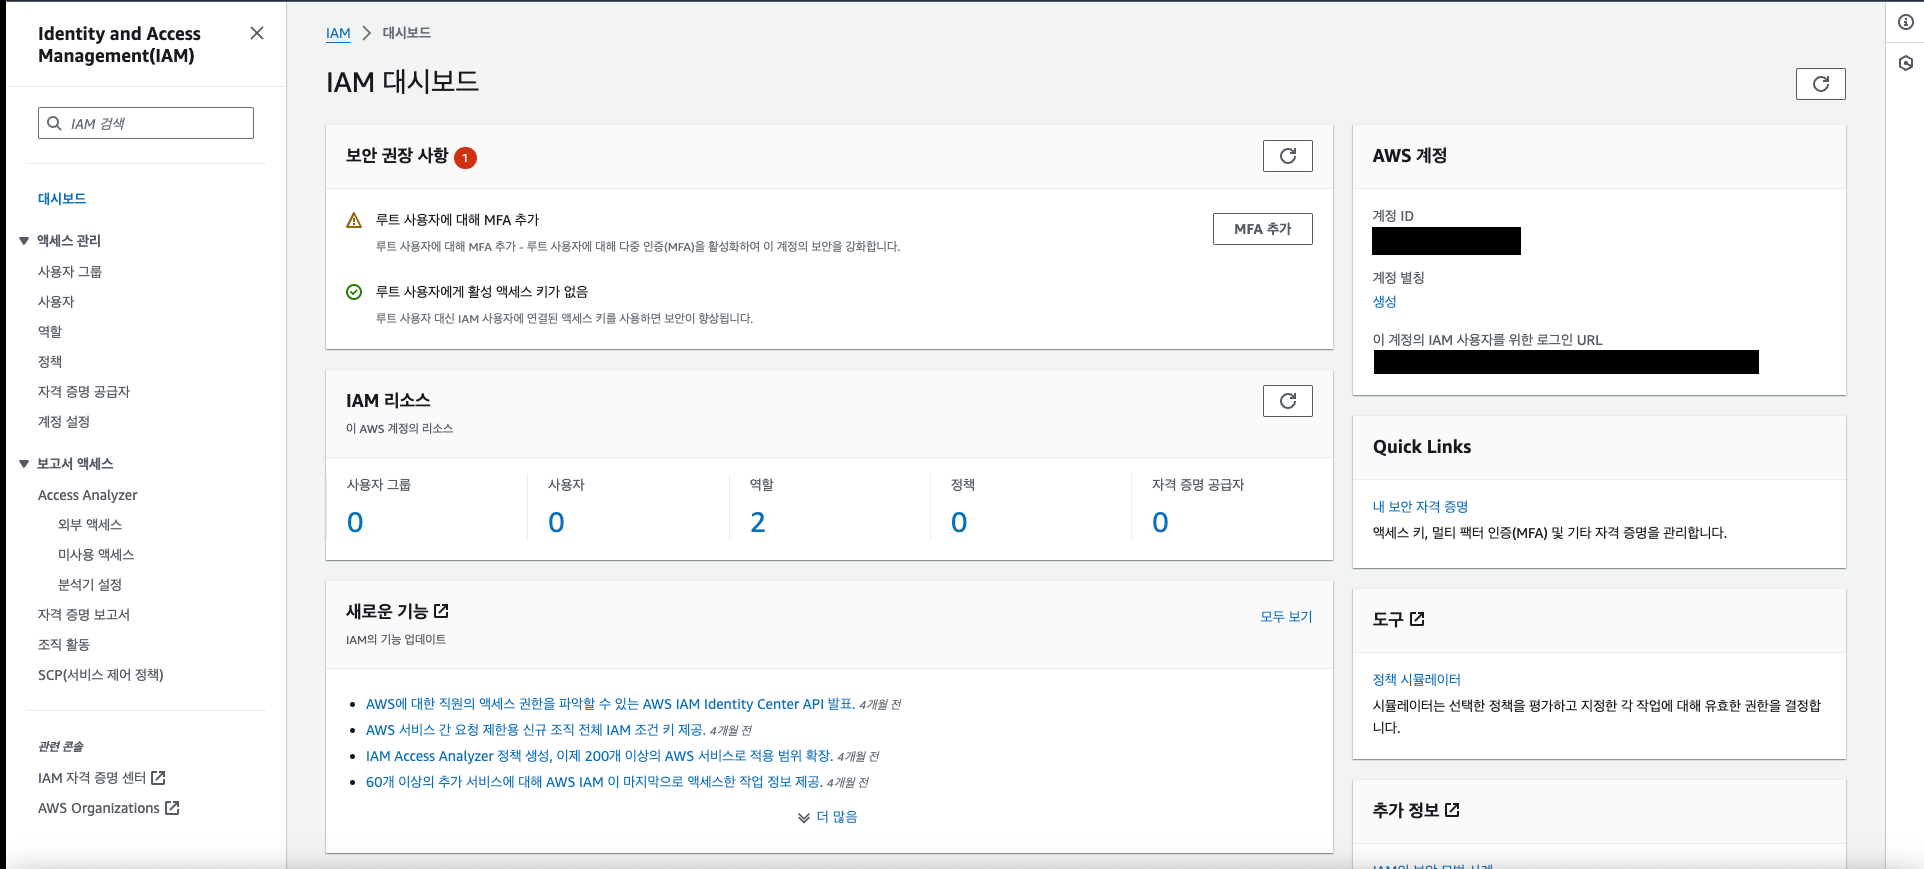Collapse the 액세스 관리 section
Viewport: 1924px width, 869px height.
24,241
